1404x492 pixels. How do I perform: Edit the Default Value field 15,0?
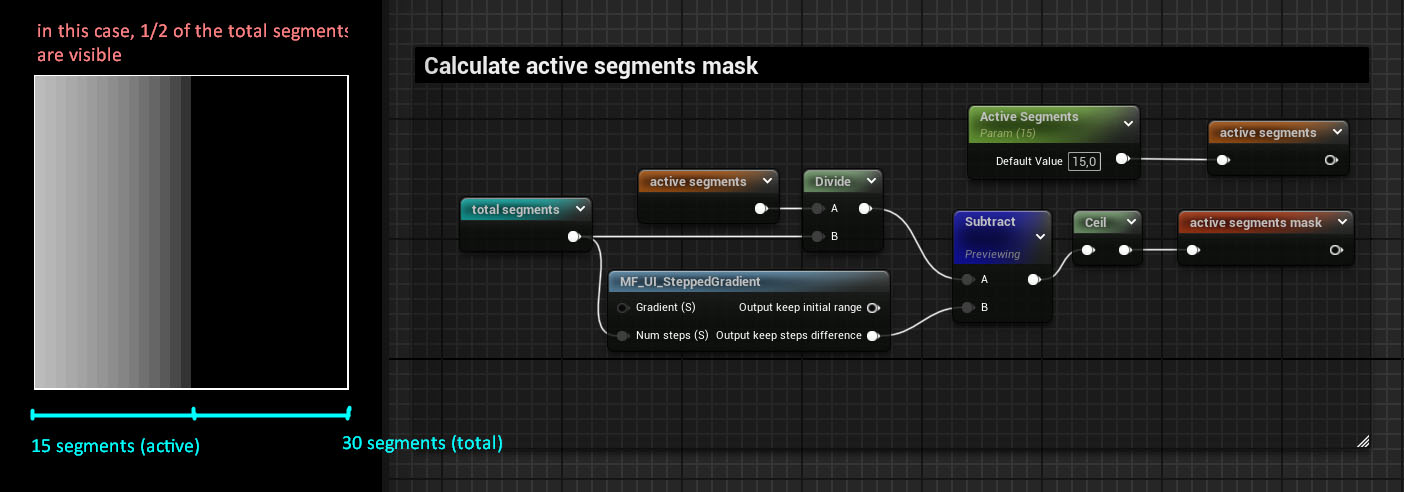click(x=1084, y=161)
